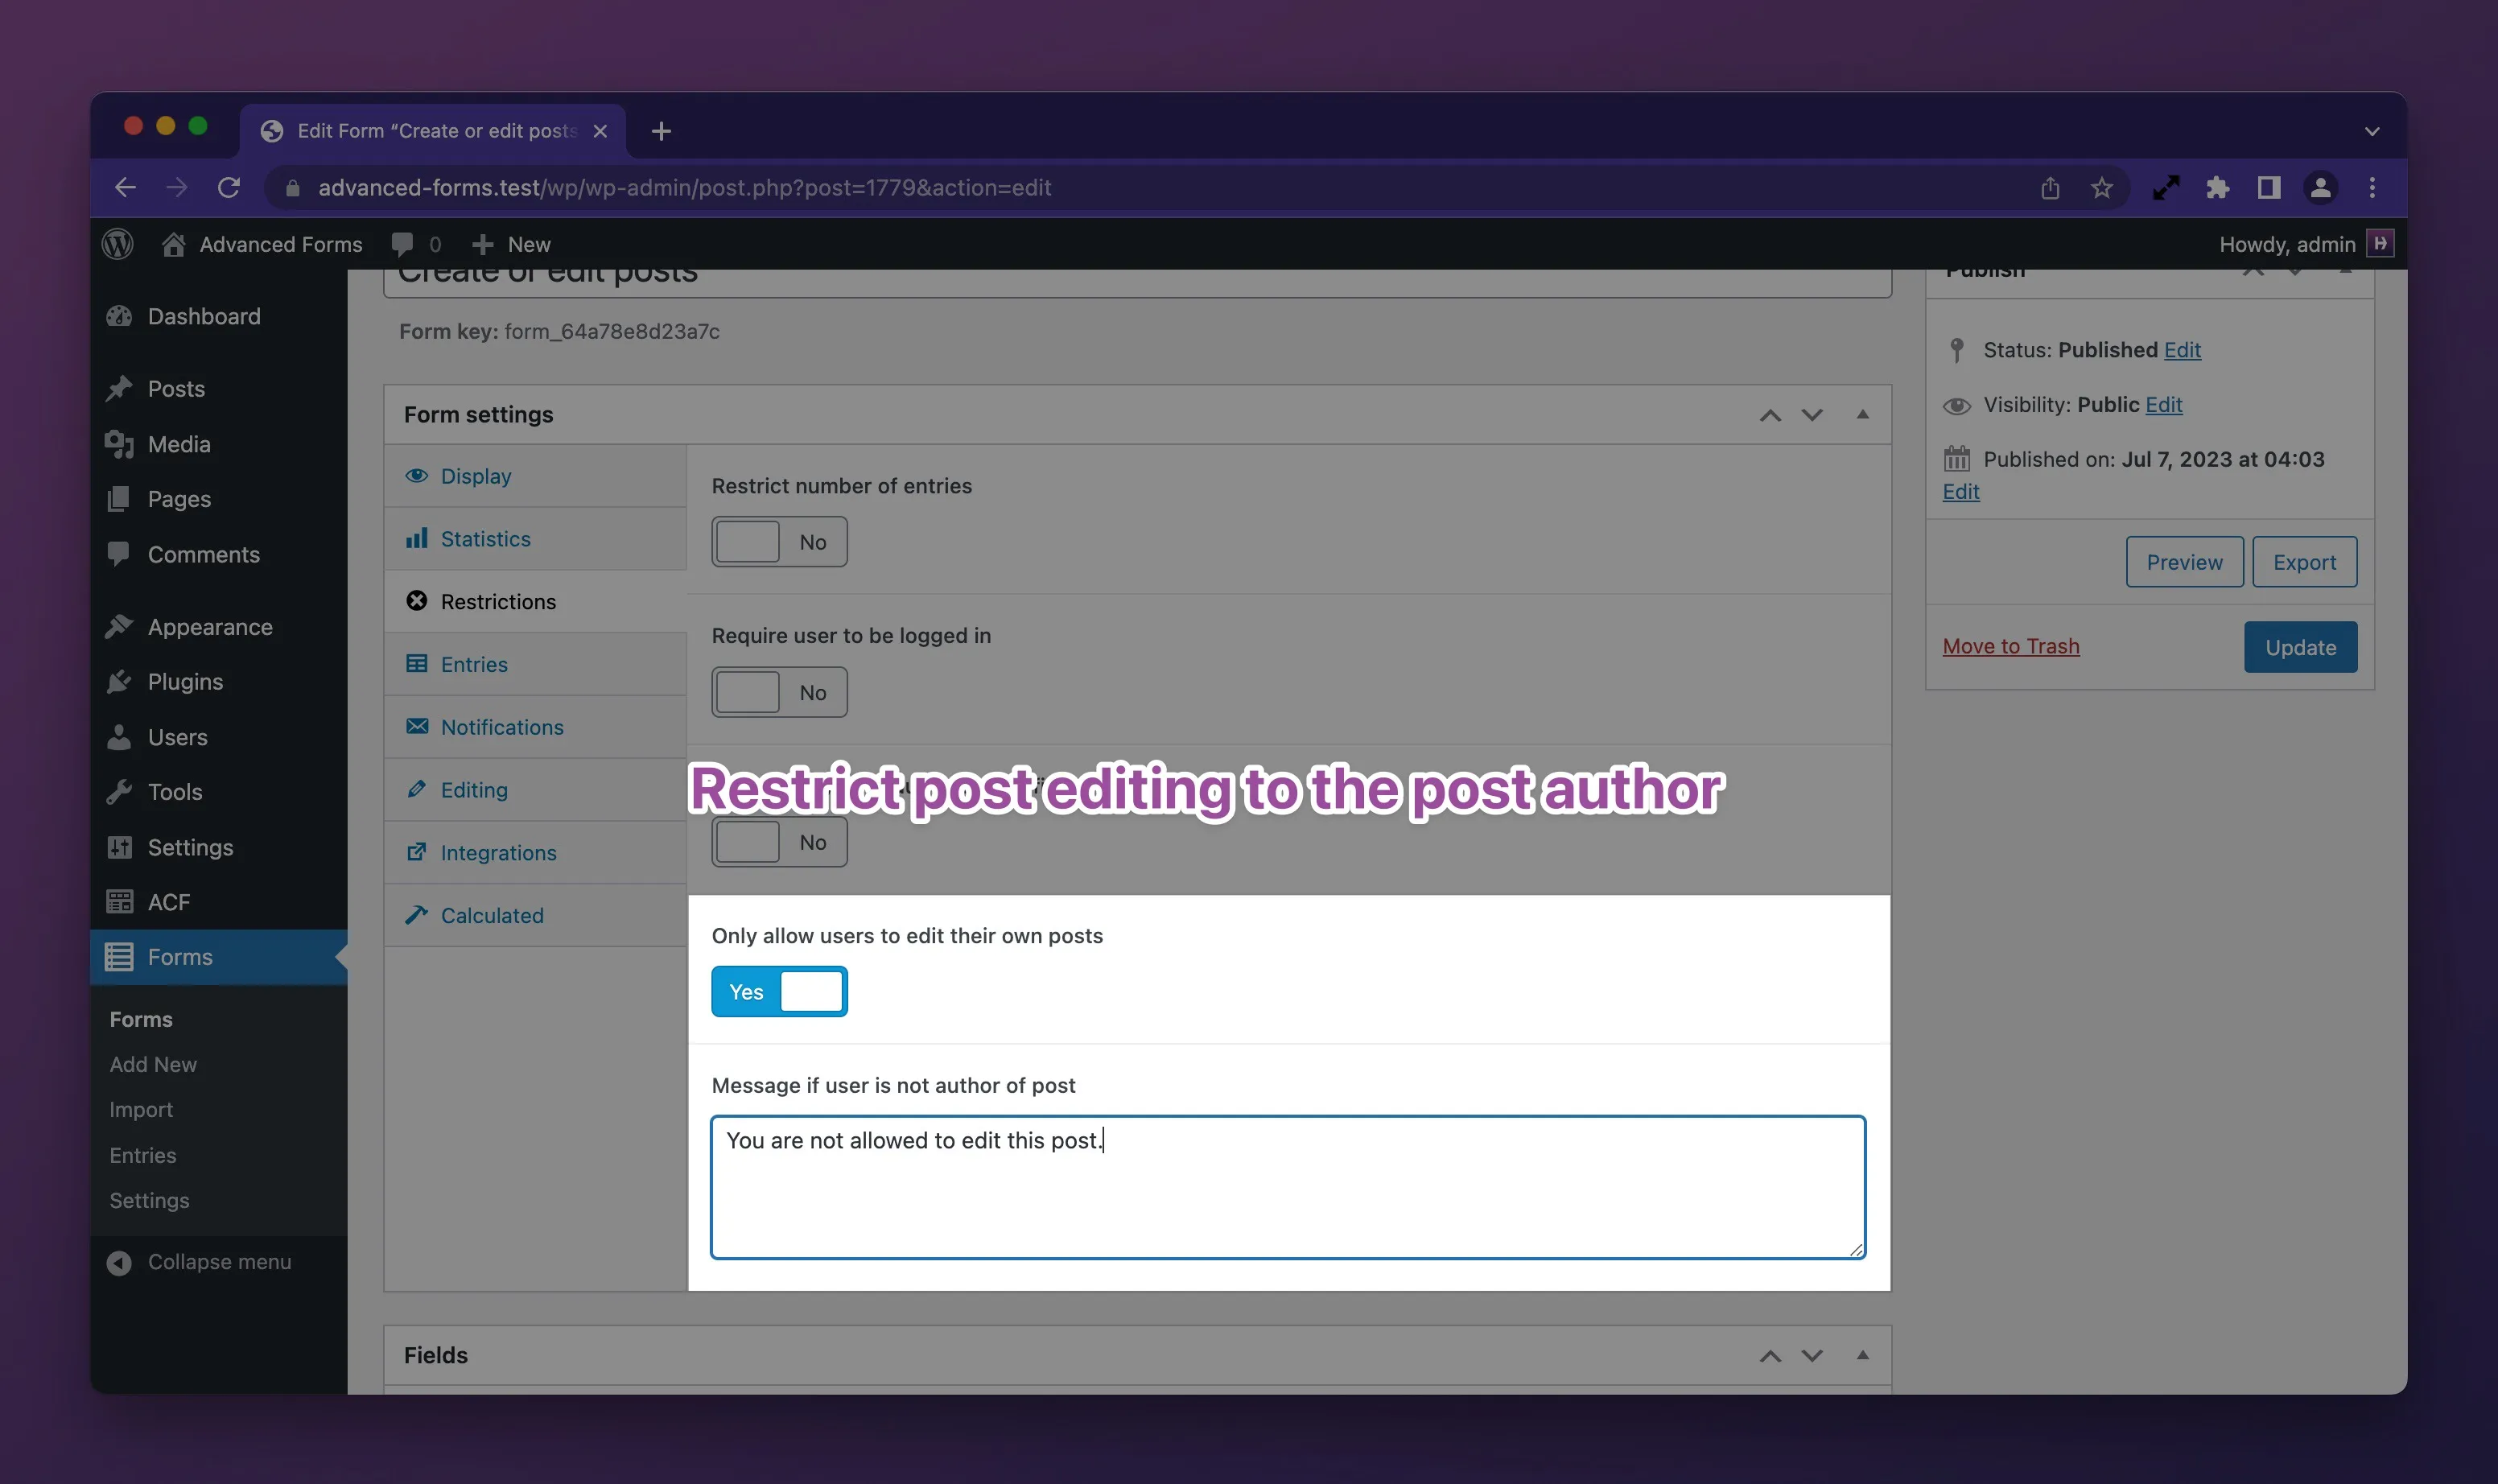Switch to the Calculated settings tab
The image size is (2498, 1484).
click(x=535, y=915)
